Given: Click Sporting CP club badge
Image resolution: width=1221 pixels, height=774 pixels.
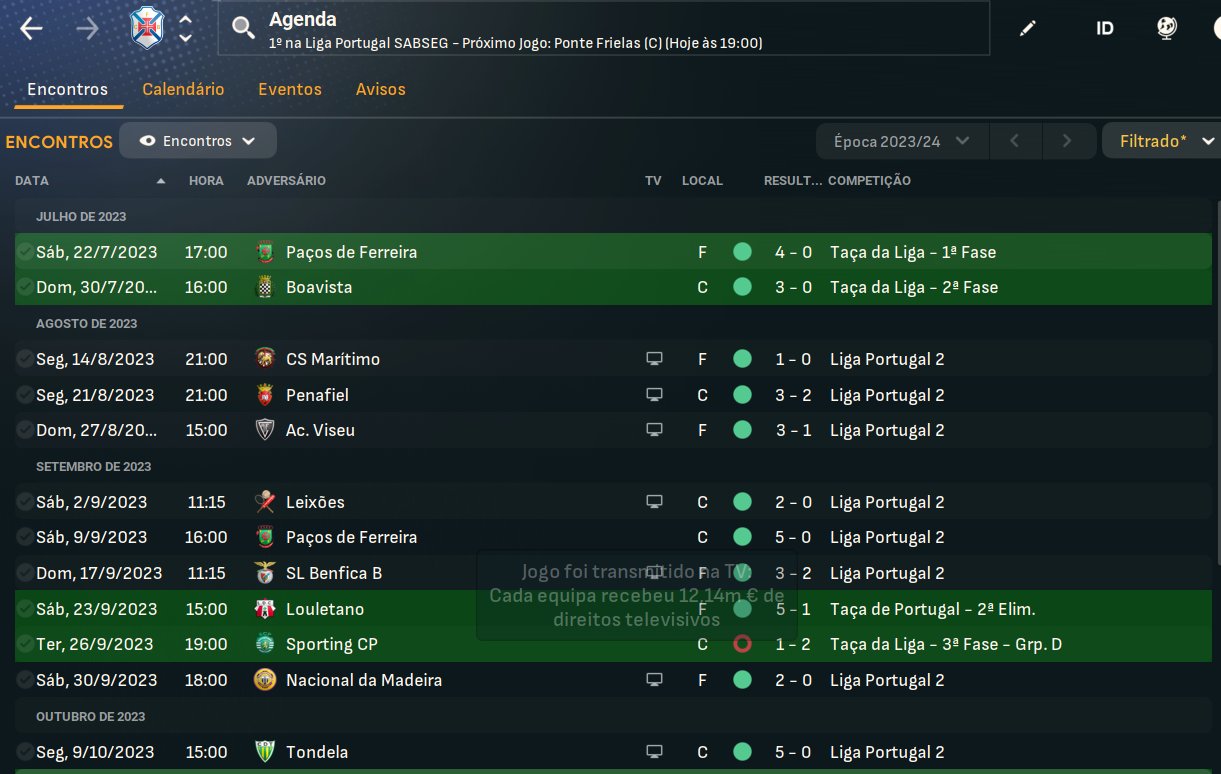Looking at the screenshot, I should (x=265, y=644).
